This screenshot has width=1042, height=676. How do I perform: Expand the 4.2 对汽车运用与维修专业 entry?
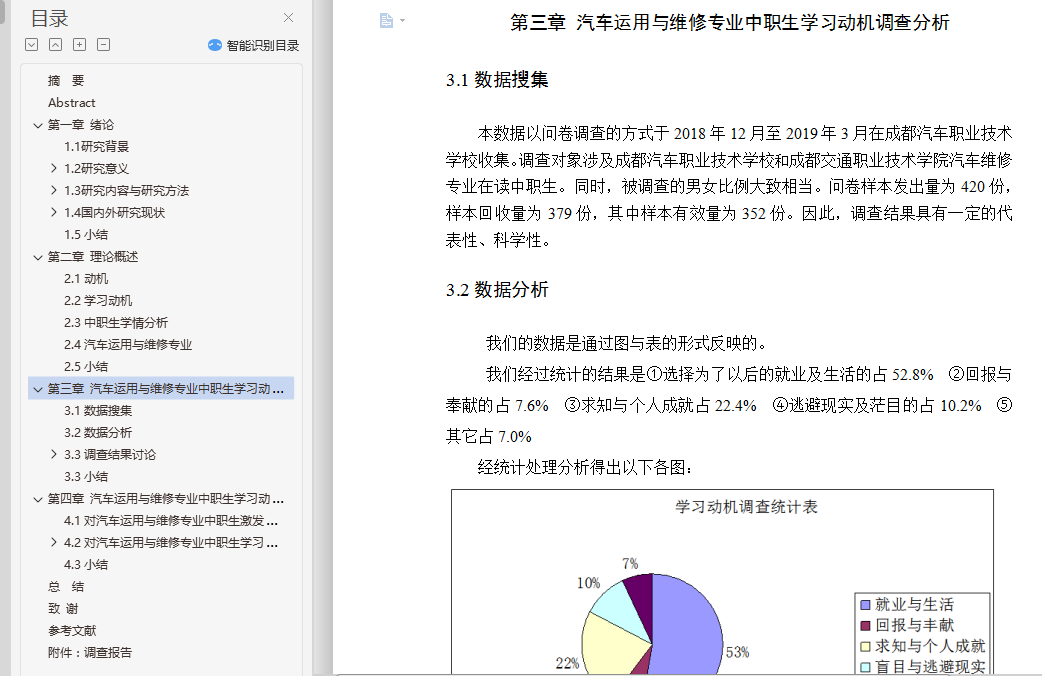click(54, 542)
